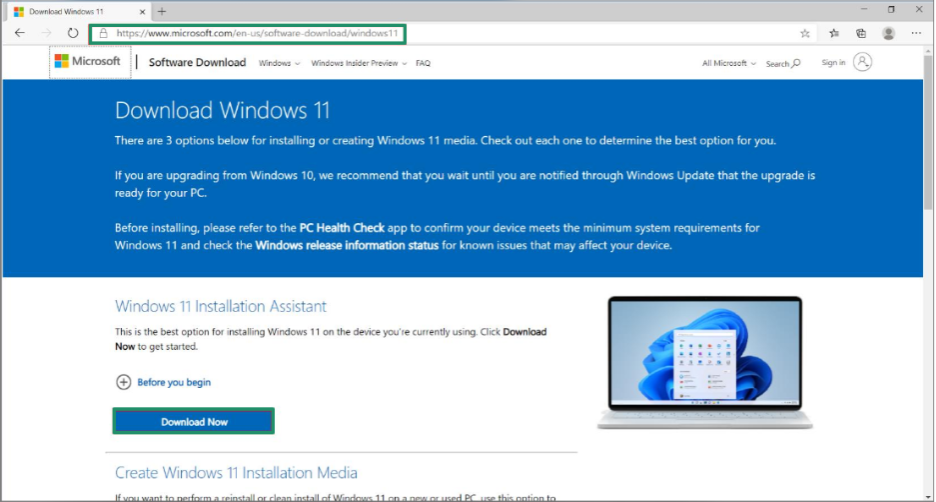The image size is (936, 502).
Task: Open the browser Settings and more menu
Action: [916, 33]
